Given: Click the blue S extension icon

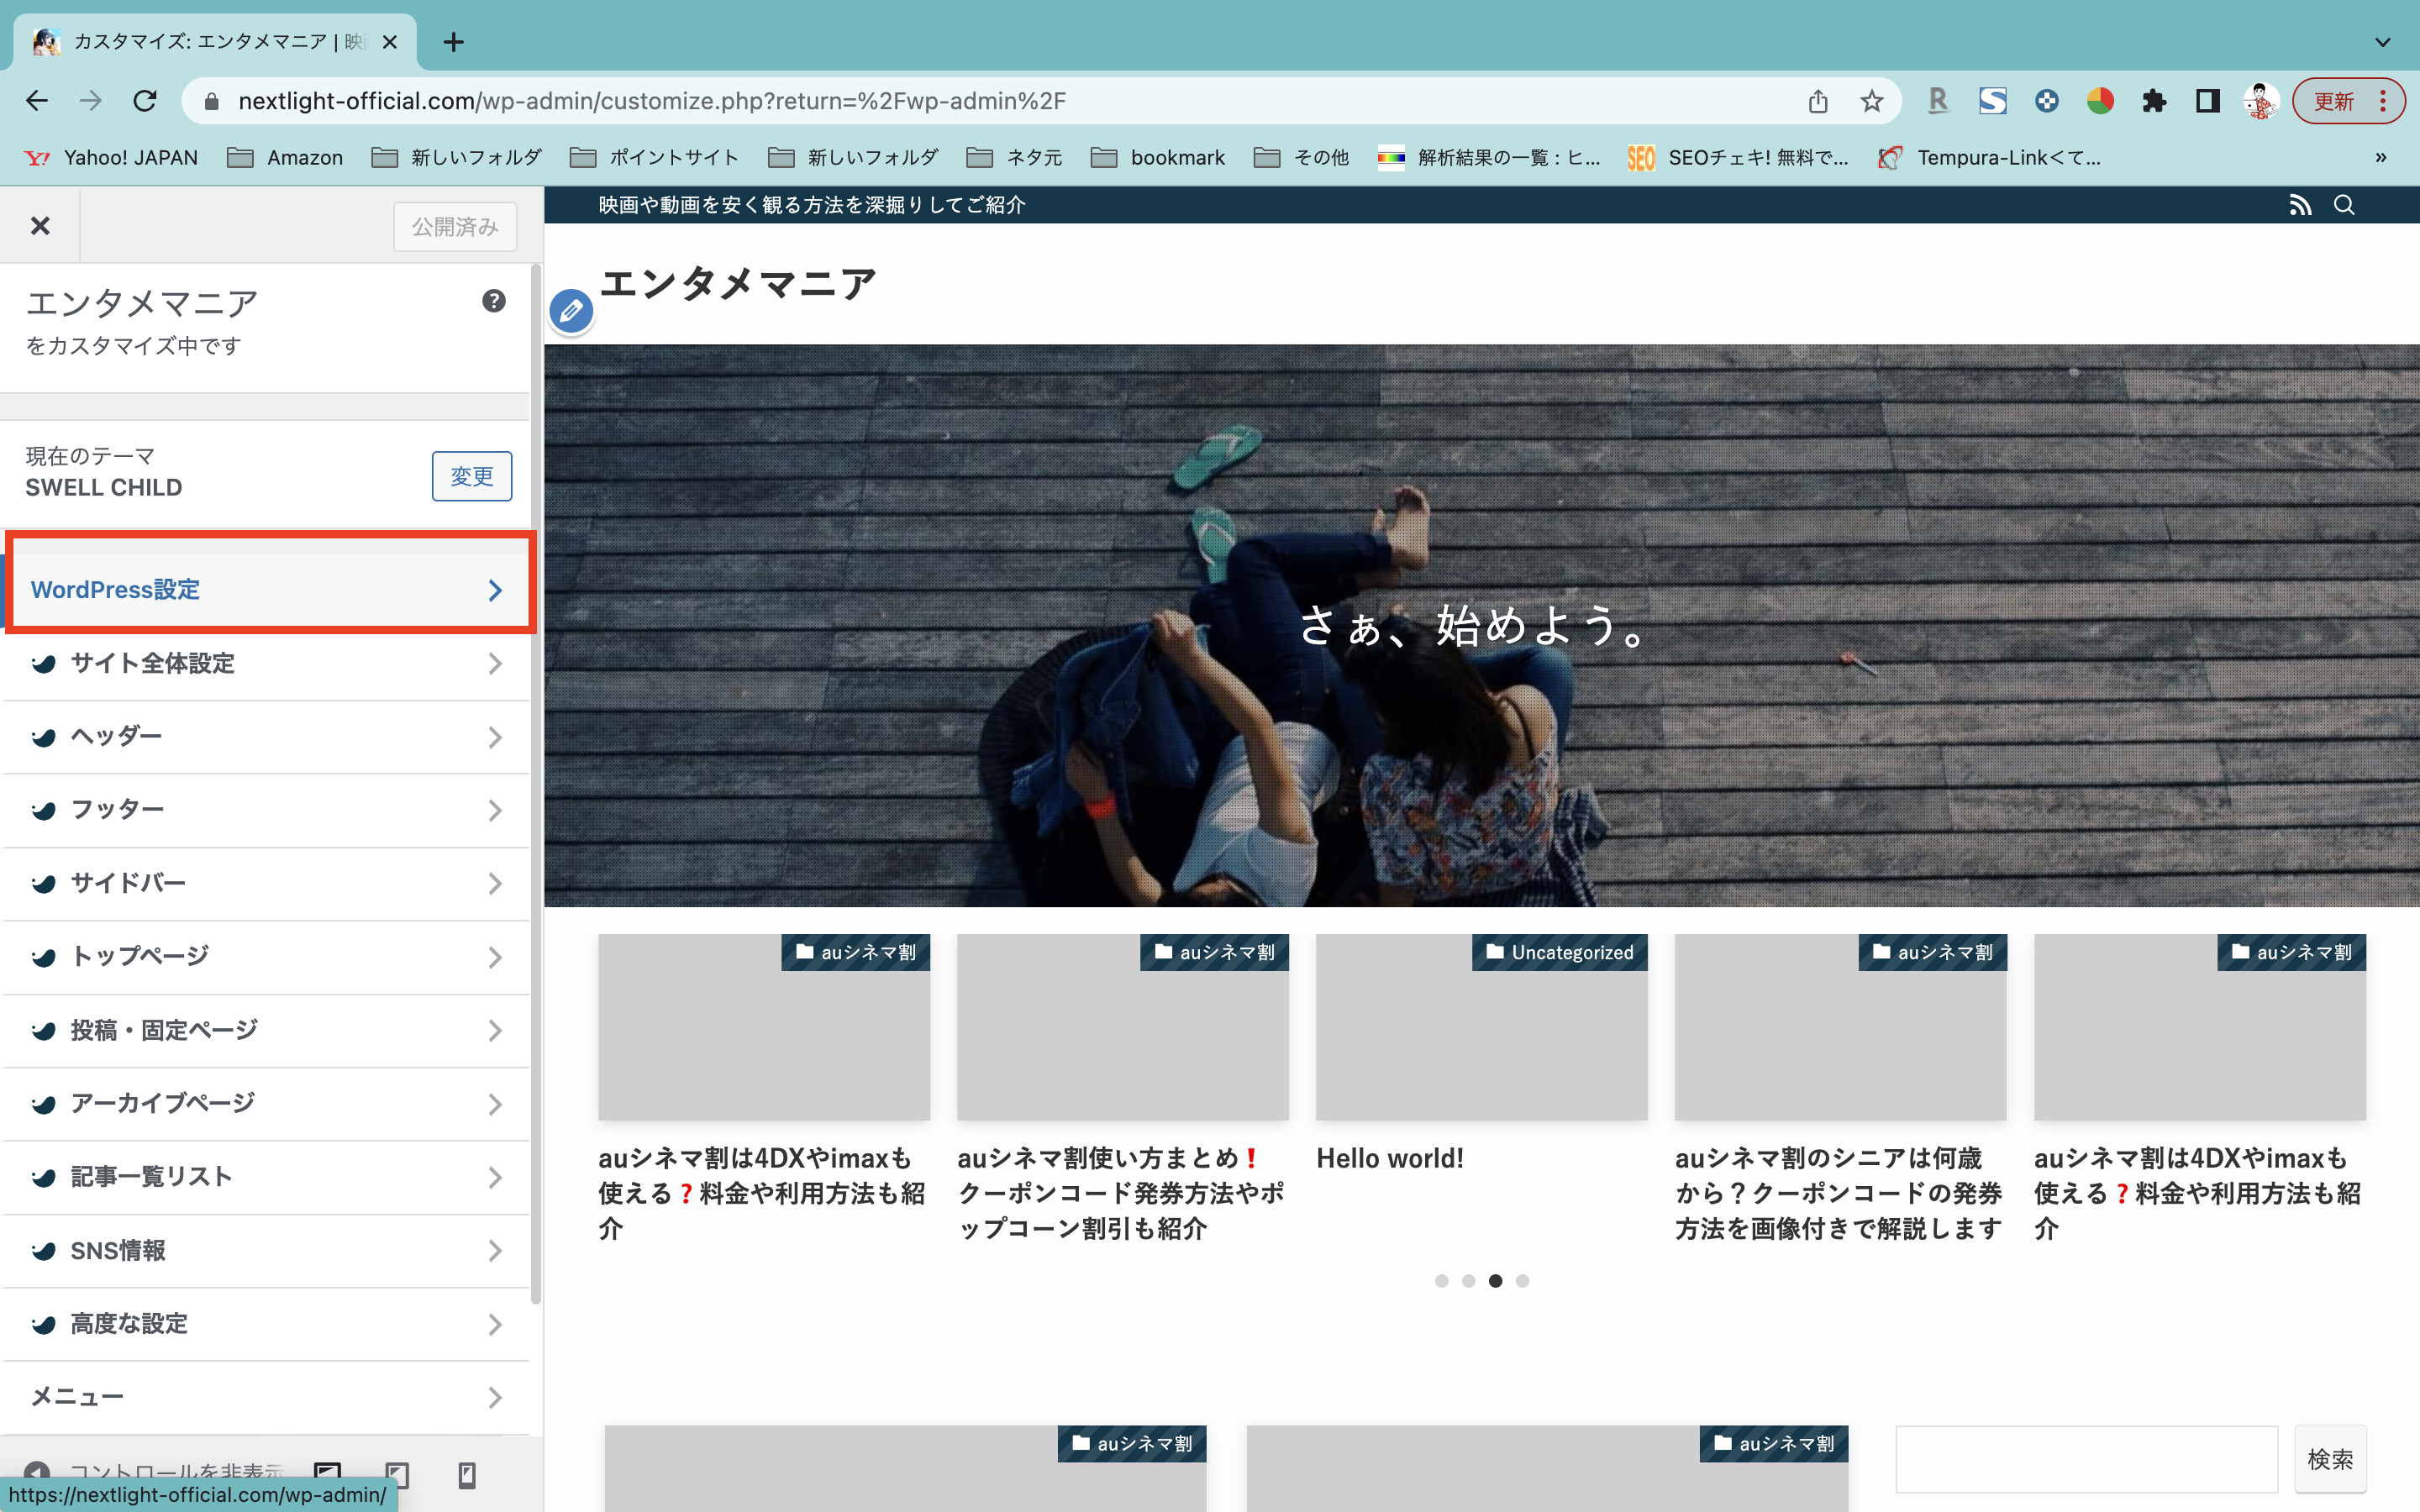Looking at the screenshot, I should (1992, 101).
